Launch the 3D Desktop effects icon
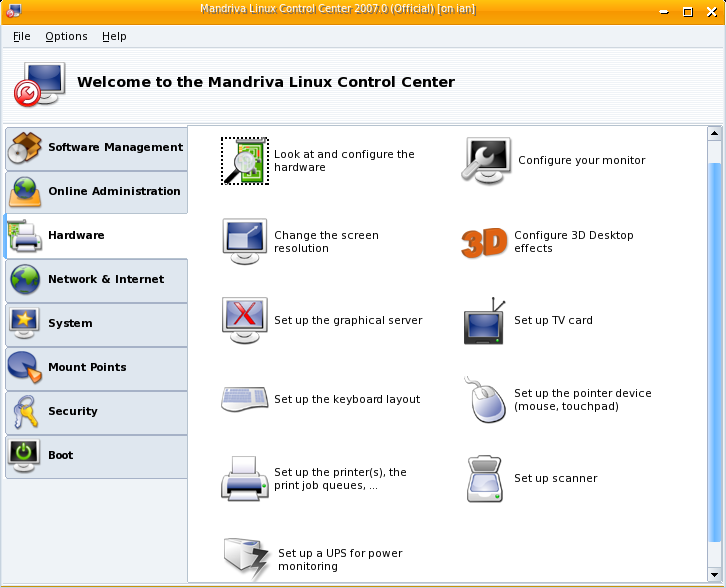The height and width of the screenshot is (588, 726). [485, 242]
